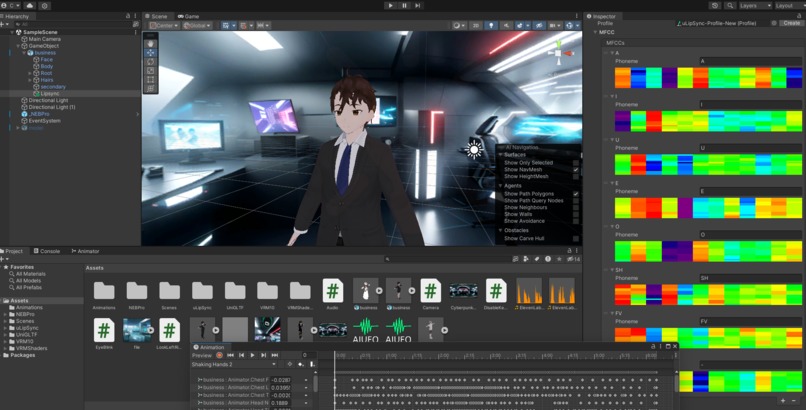Enable Show Path Query Nodes checkbox
The width and height of the screenshot is (806, 410).
pos(576,200)
